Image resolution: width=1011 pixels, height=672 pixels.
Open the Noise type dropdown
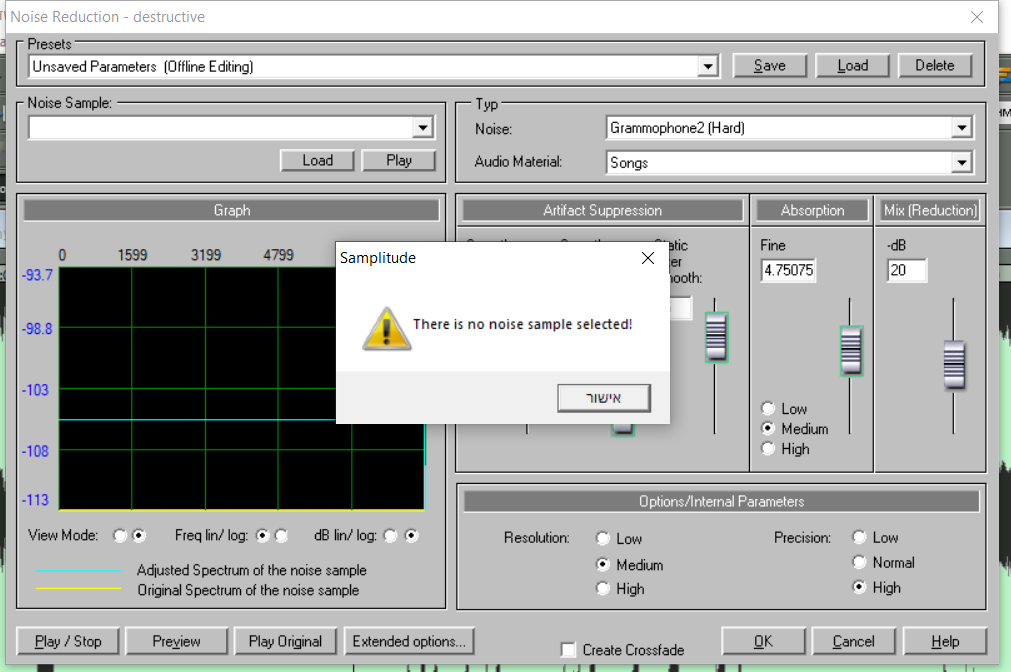[961, 128]
